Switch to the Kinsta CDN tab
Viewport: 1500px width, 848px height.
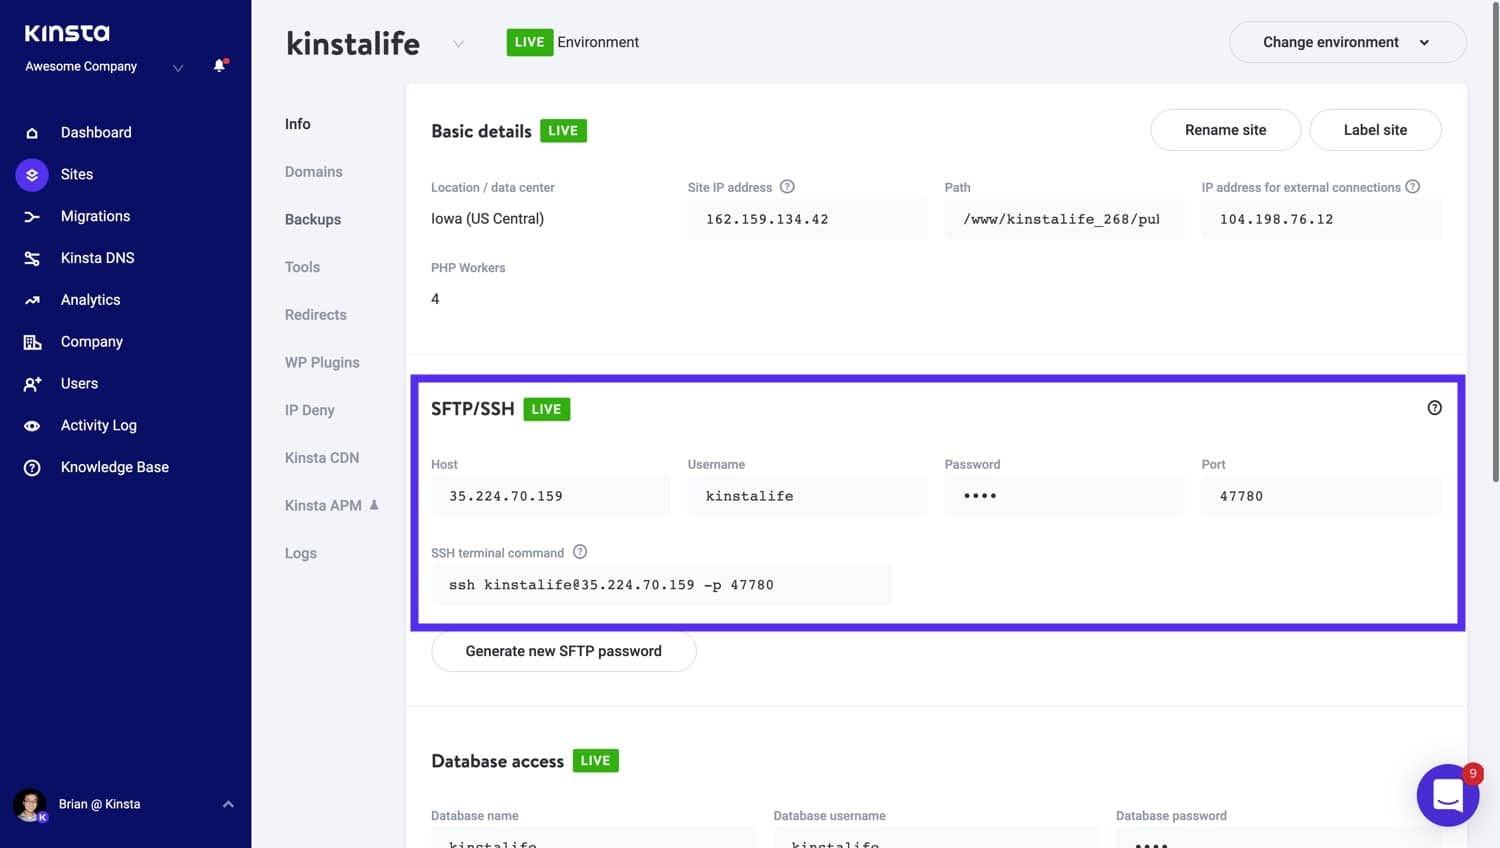321,458
